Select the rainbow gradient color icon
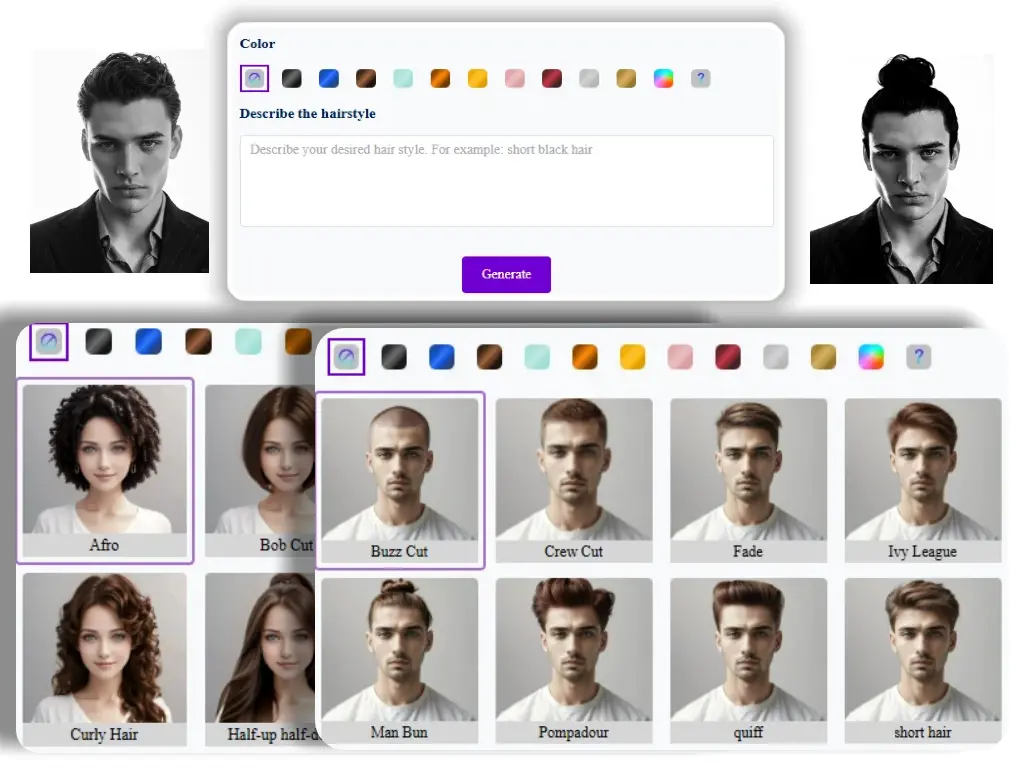 663,78
